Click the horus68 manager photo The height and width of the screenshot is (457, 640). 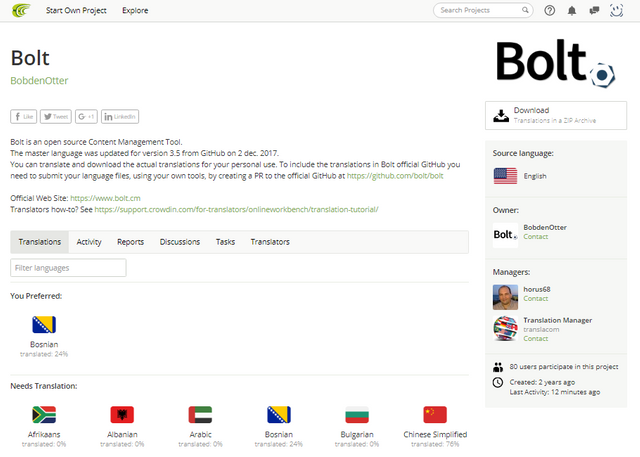505,297
